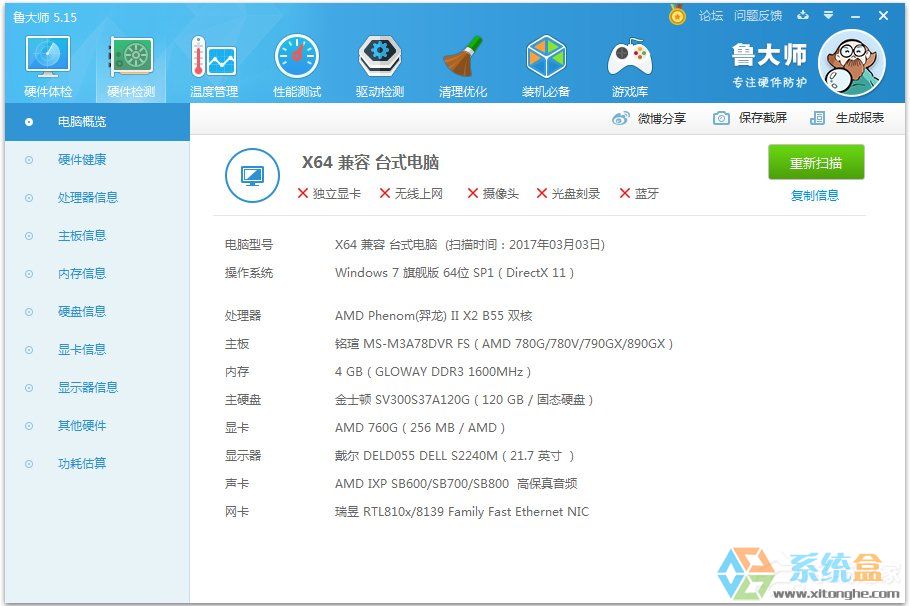Click the round desktop computer monitor icon
The image size is (910, 606).
click(252, 175)
